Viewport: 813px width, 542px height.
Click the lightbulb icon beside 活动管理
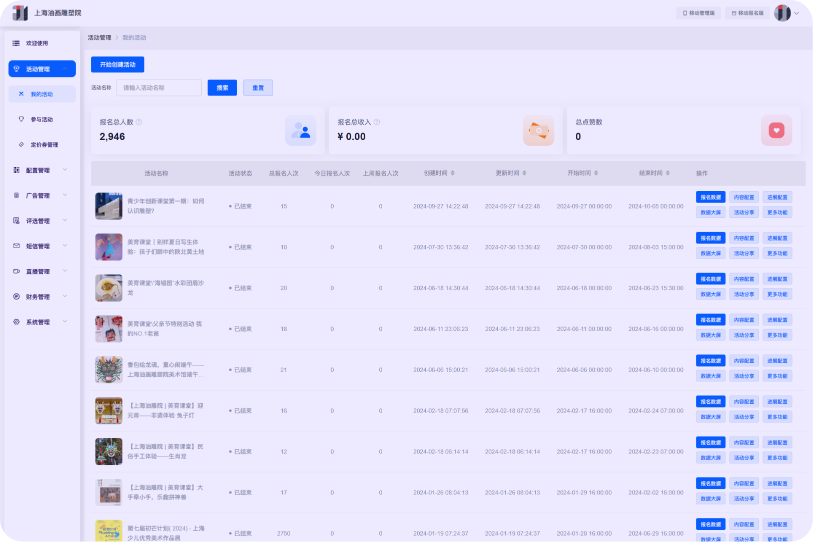coord(17,68)
